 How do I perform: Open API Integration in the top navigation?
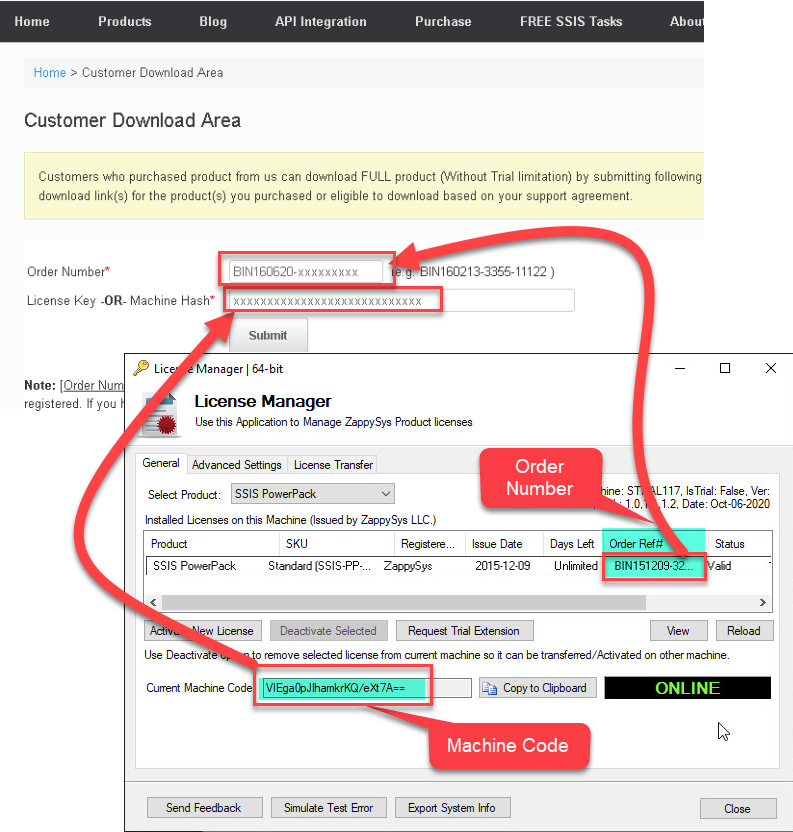(321, 21)
